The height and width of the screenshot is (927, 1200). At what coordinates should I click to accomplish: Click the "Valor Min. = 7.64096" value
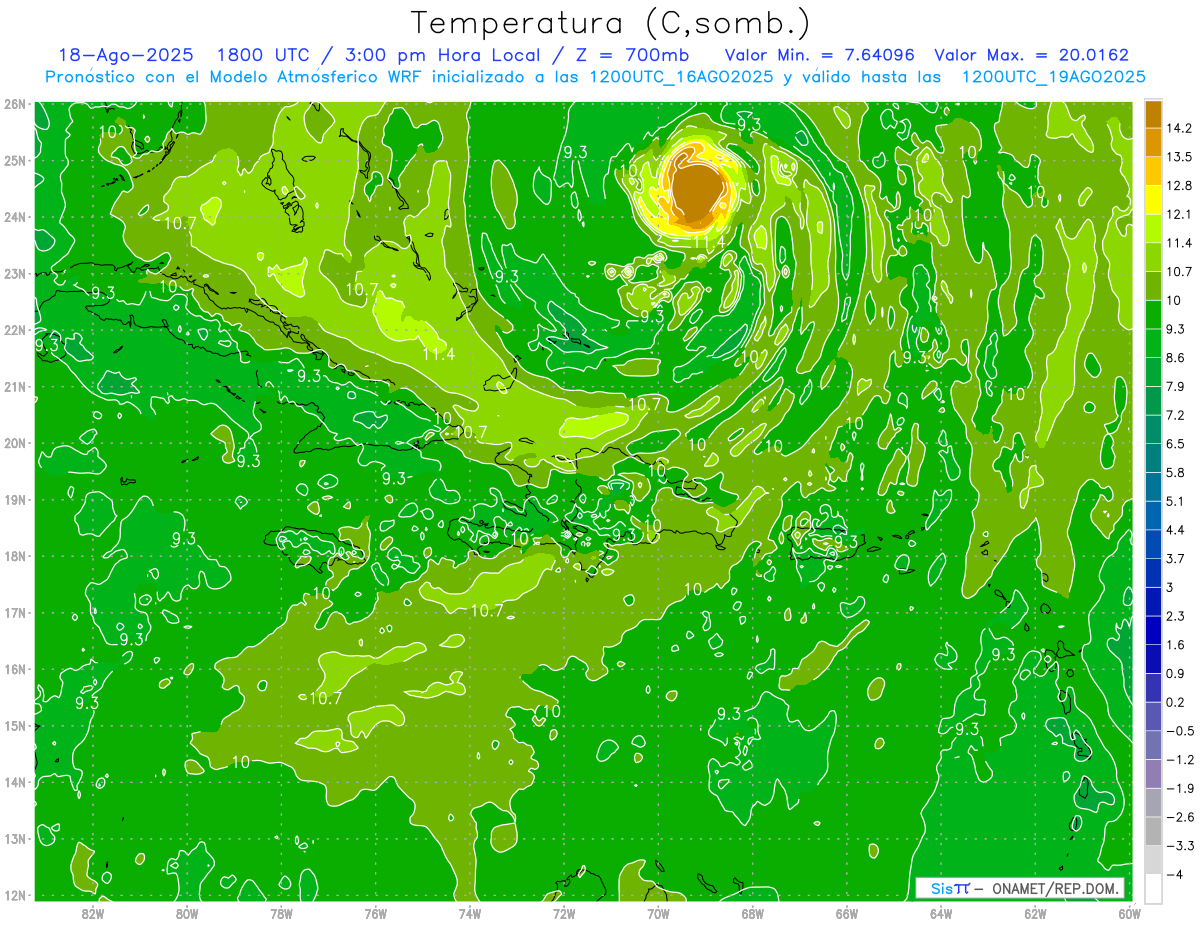tap(819, 55)
